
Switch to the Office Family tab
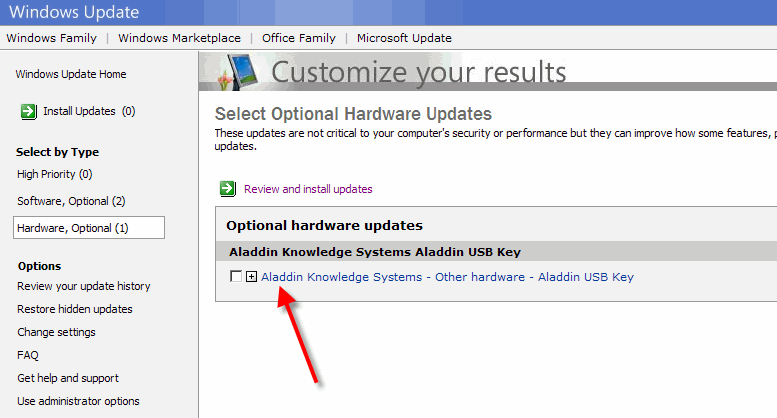[299, 38]
